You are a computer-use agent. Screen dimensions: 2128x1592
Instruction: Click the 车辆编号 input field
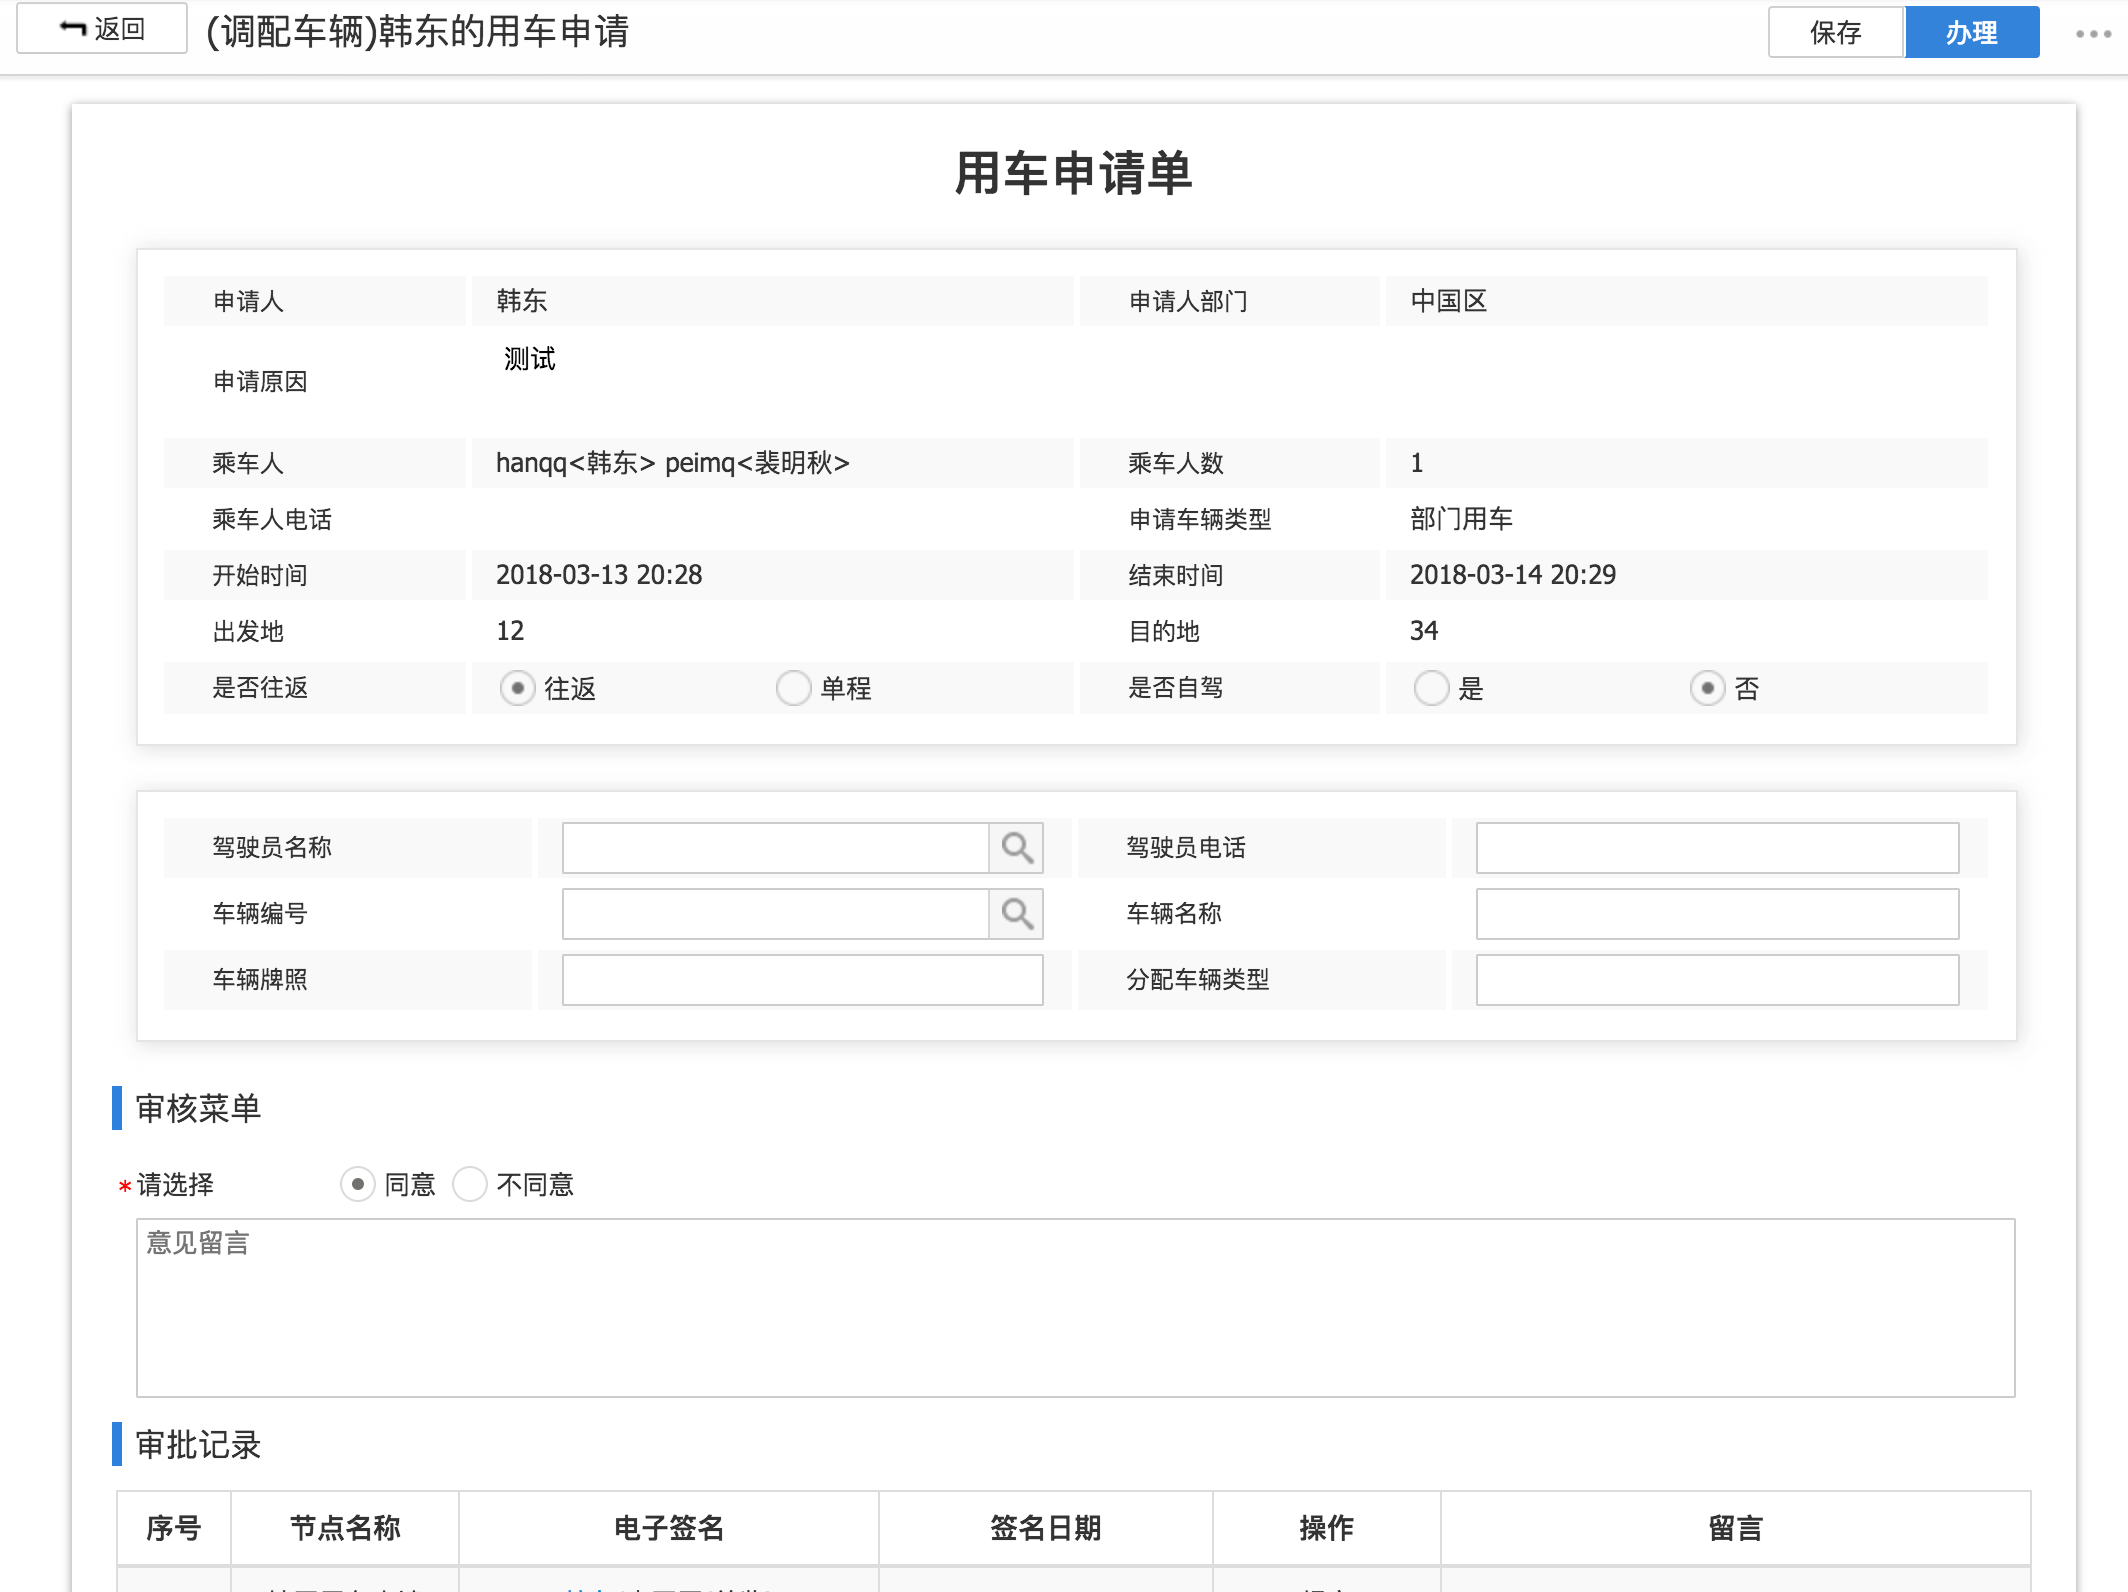[x=776, y=914]
